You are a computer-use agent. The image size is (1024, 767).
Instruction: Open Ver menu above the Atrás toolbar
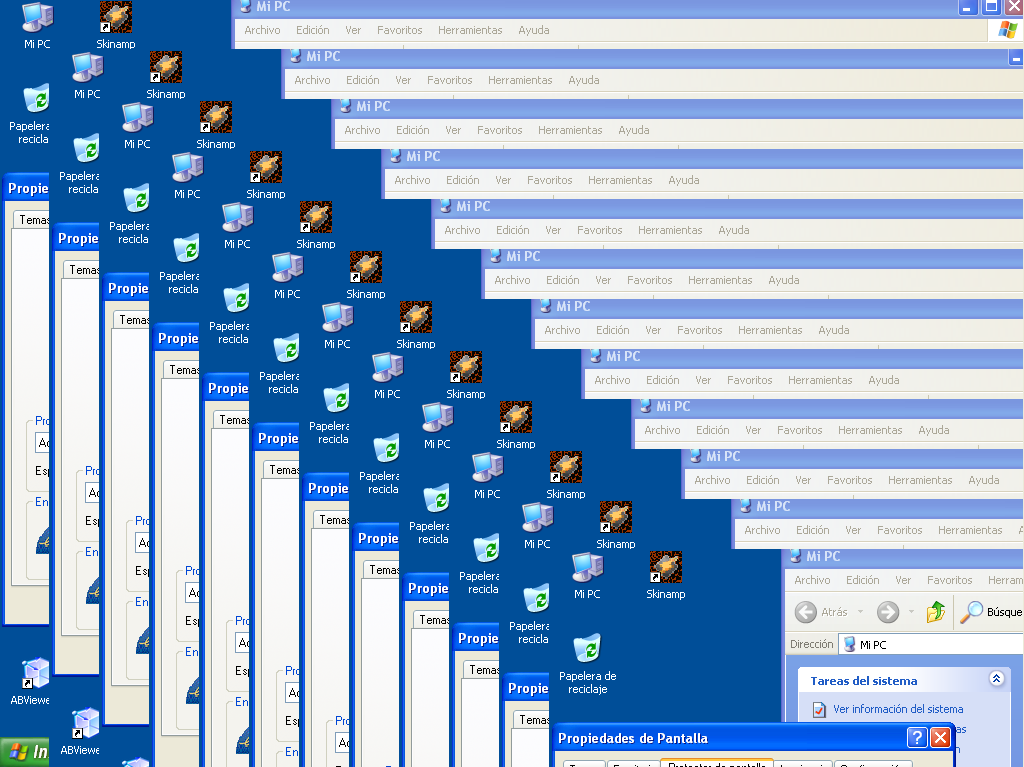point(903,580)
